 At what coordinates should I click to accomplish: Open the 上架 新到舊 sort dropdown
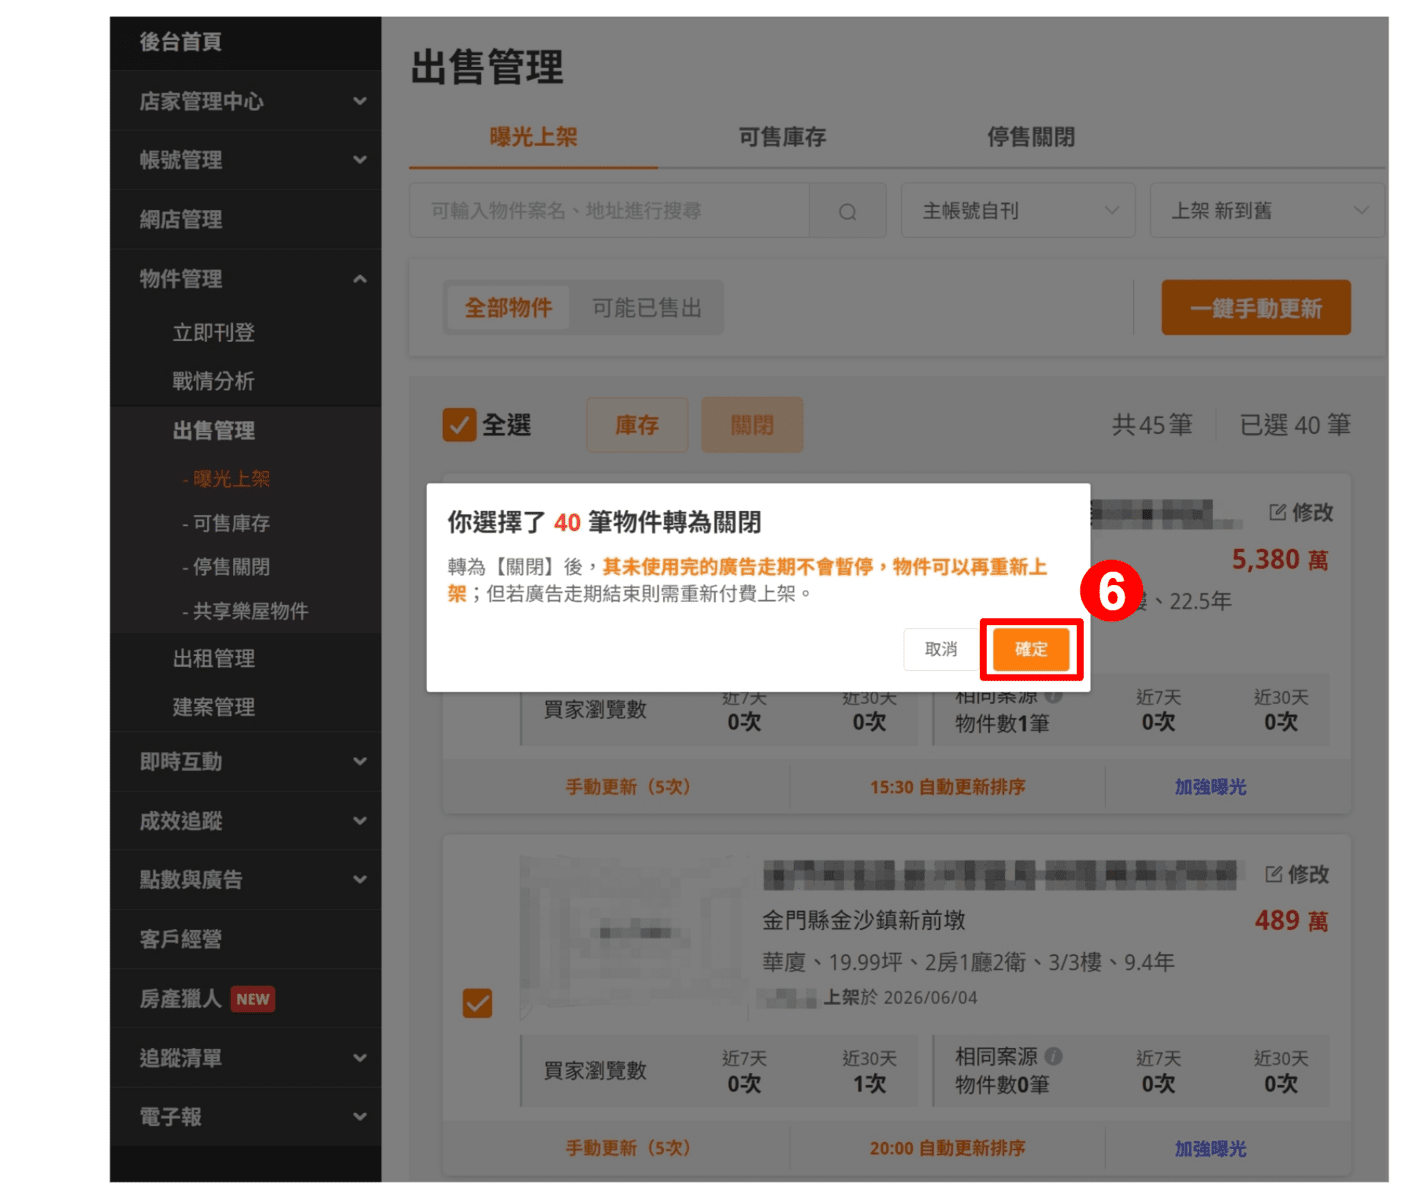point(1267,211)
